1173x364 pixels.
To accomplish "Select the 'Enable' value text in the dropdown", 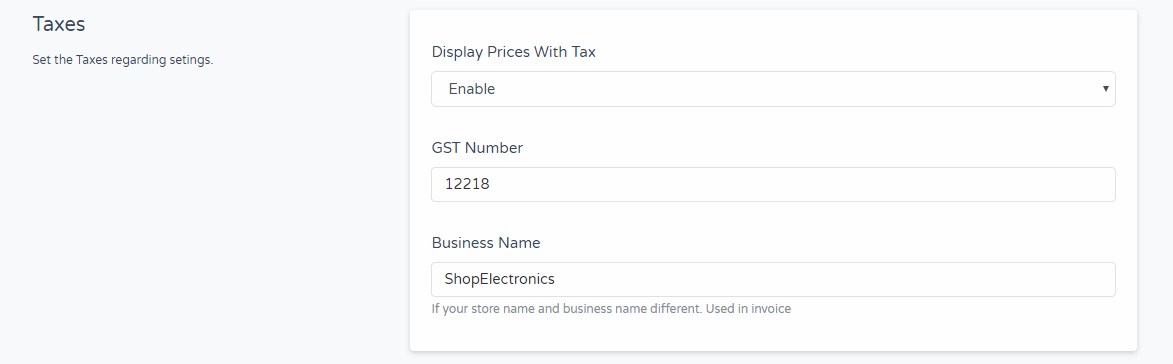I will [x=471, y=89].
